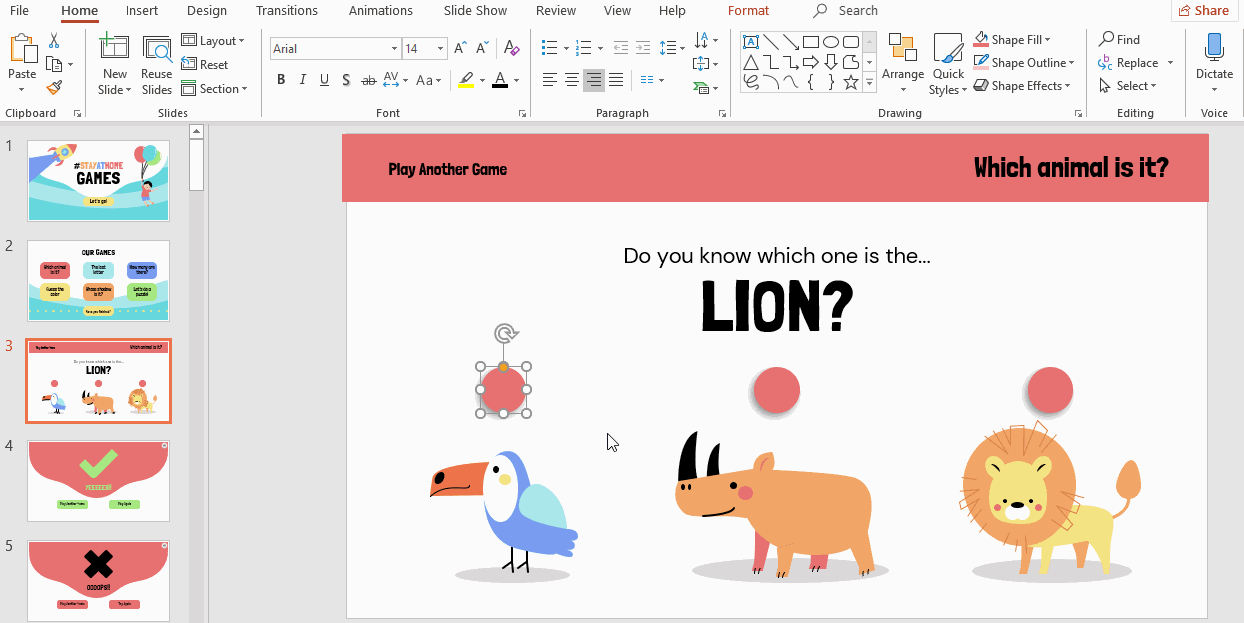Viewport: 1244px width, 623px height.
Task: Open the File menu
Action: [x=19, y=11]
